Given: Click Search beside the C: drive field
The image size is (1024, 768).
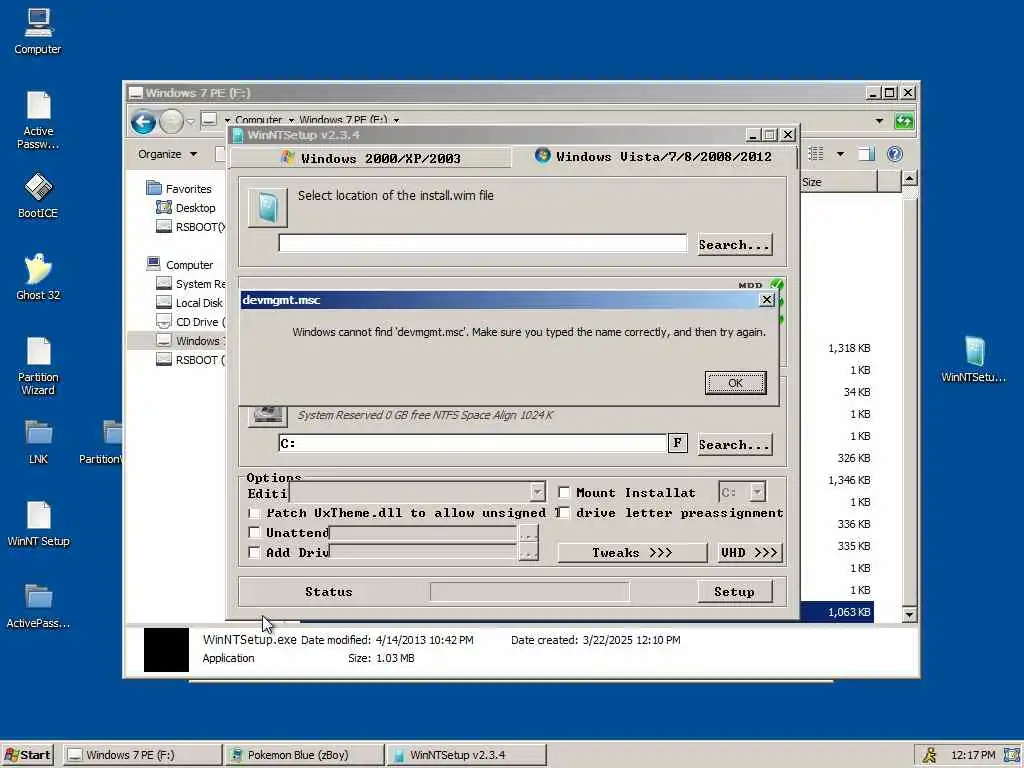Looking at the screenshot, I should [x=734, y=445].
